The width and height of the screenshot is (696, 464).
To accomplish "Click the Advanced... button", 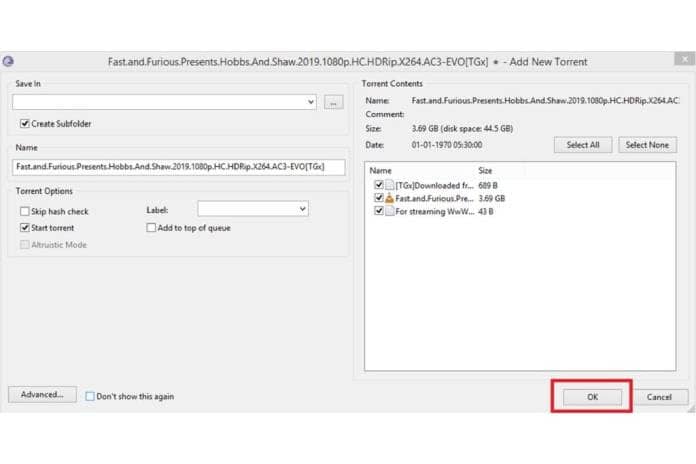I will (x=42, y=395).
